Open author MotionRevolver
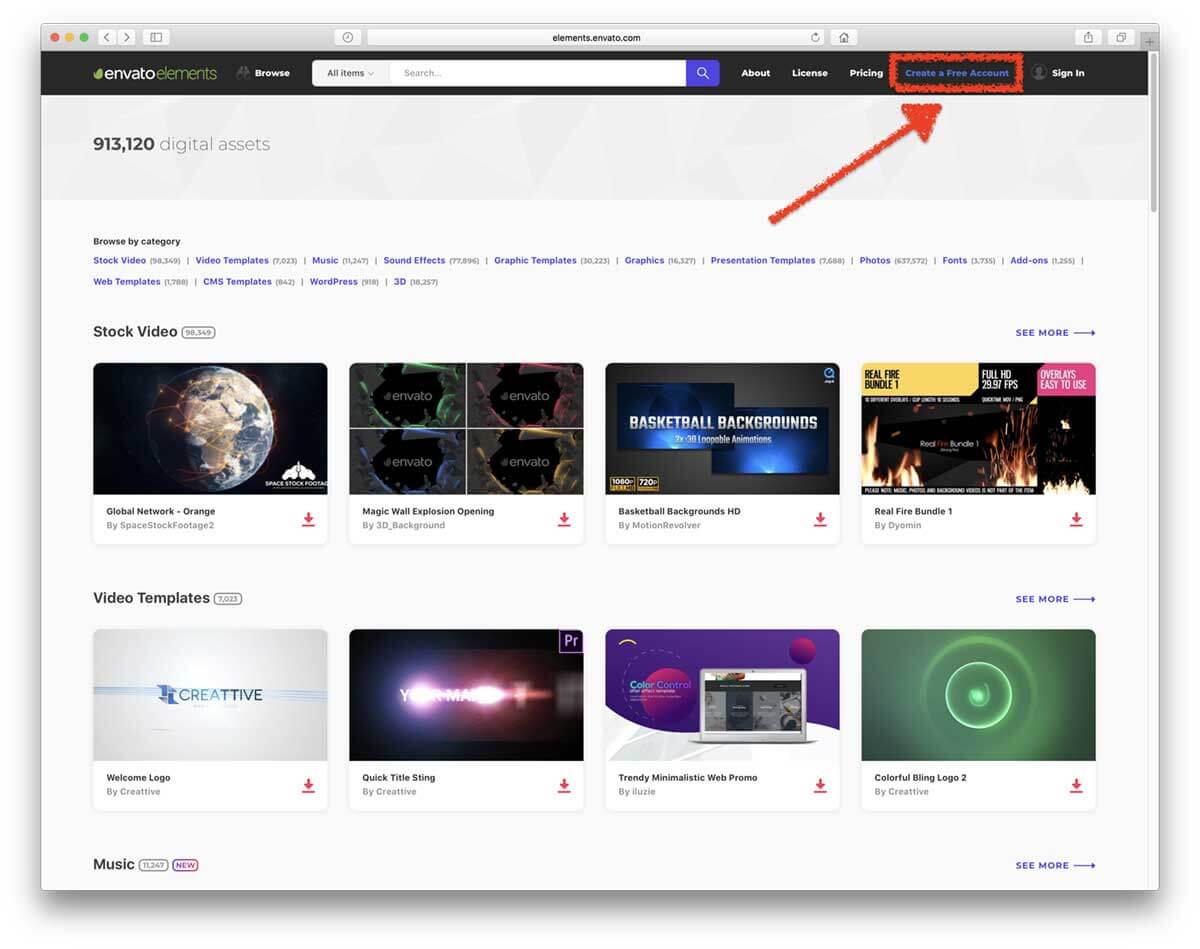This screenshot has height=949, width=1200. pos(665,525)
